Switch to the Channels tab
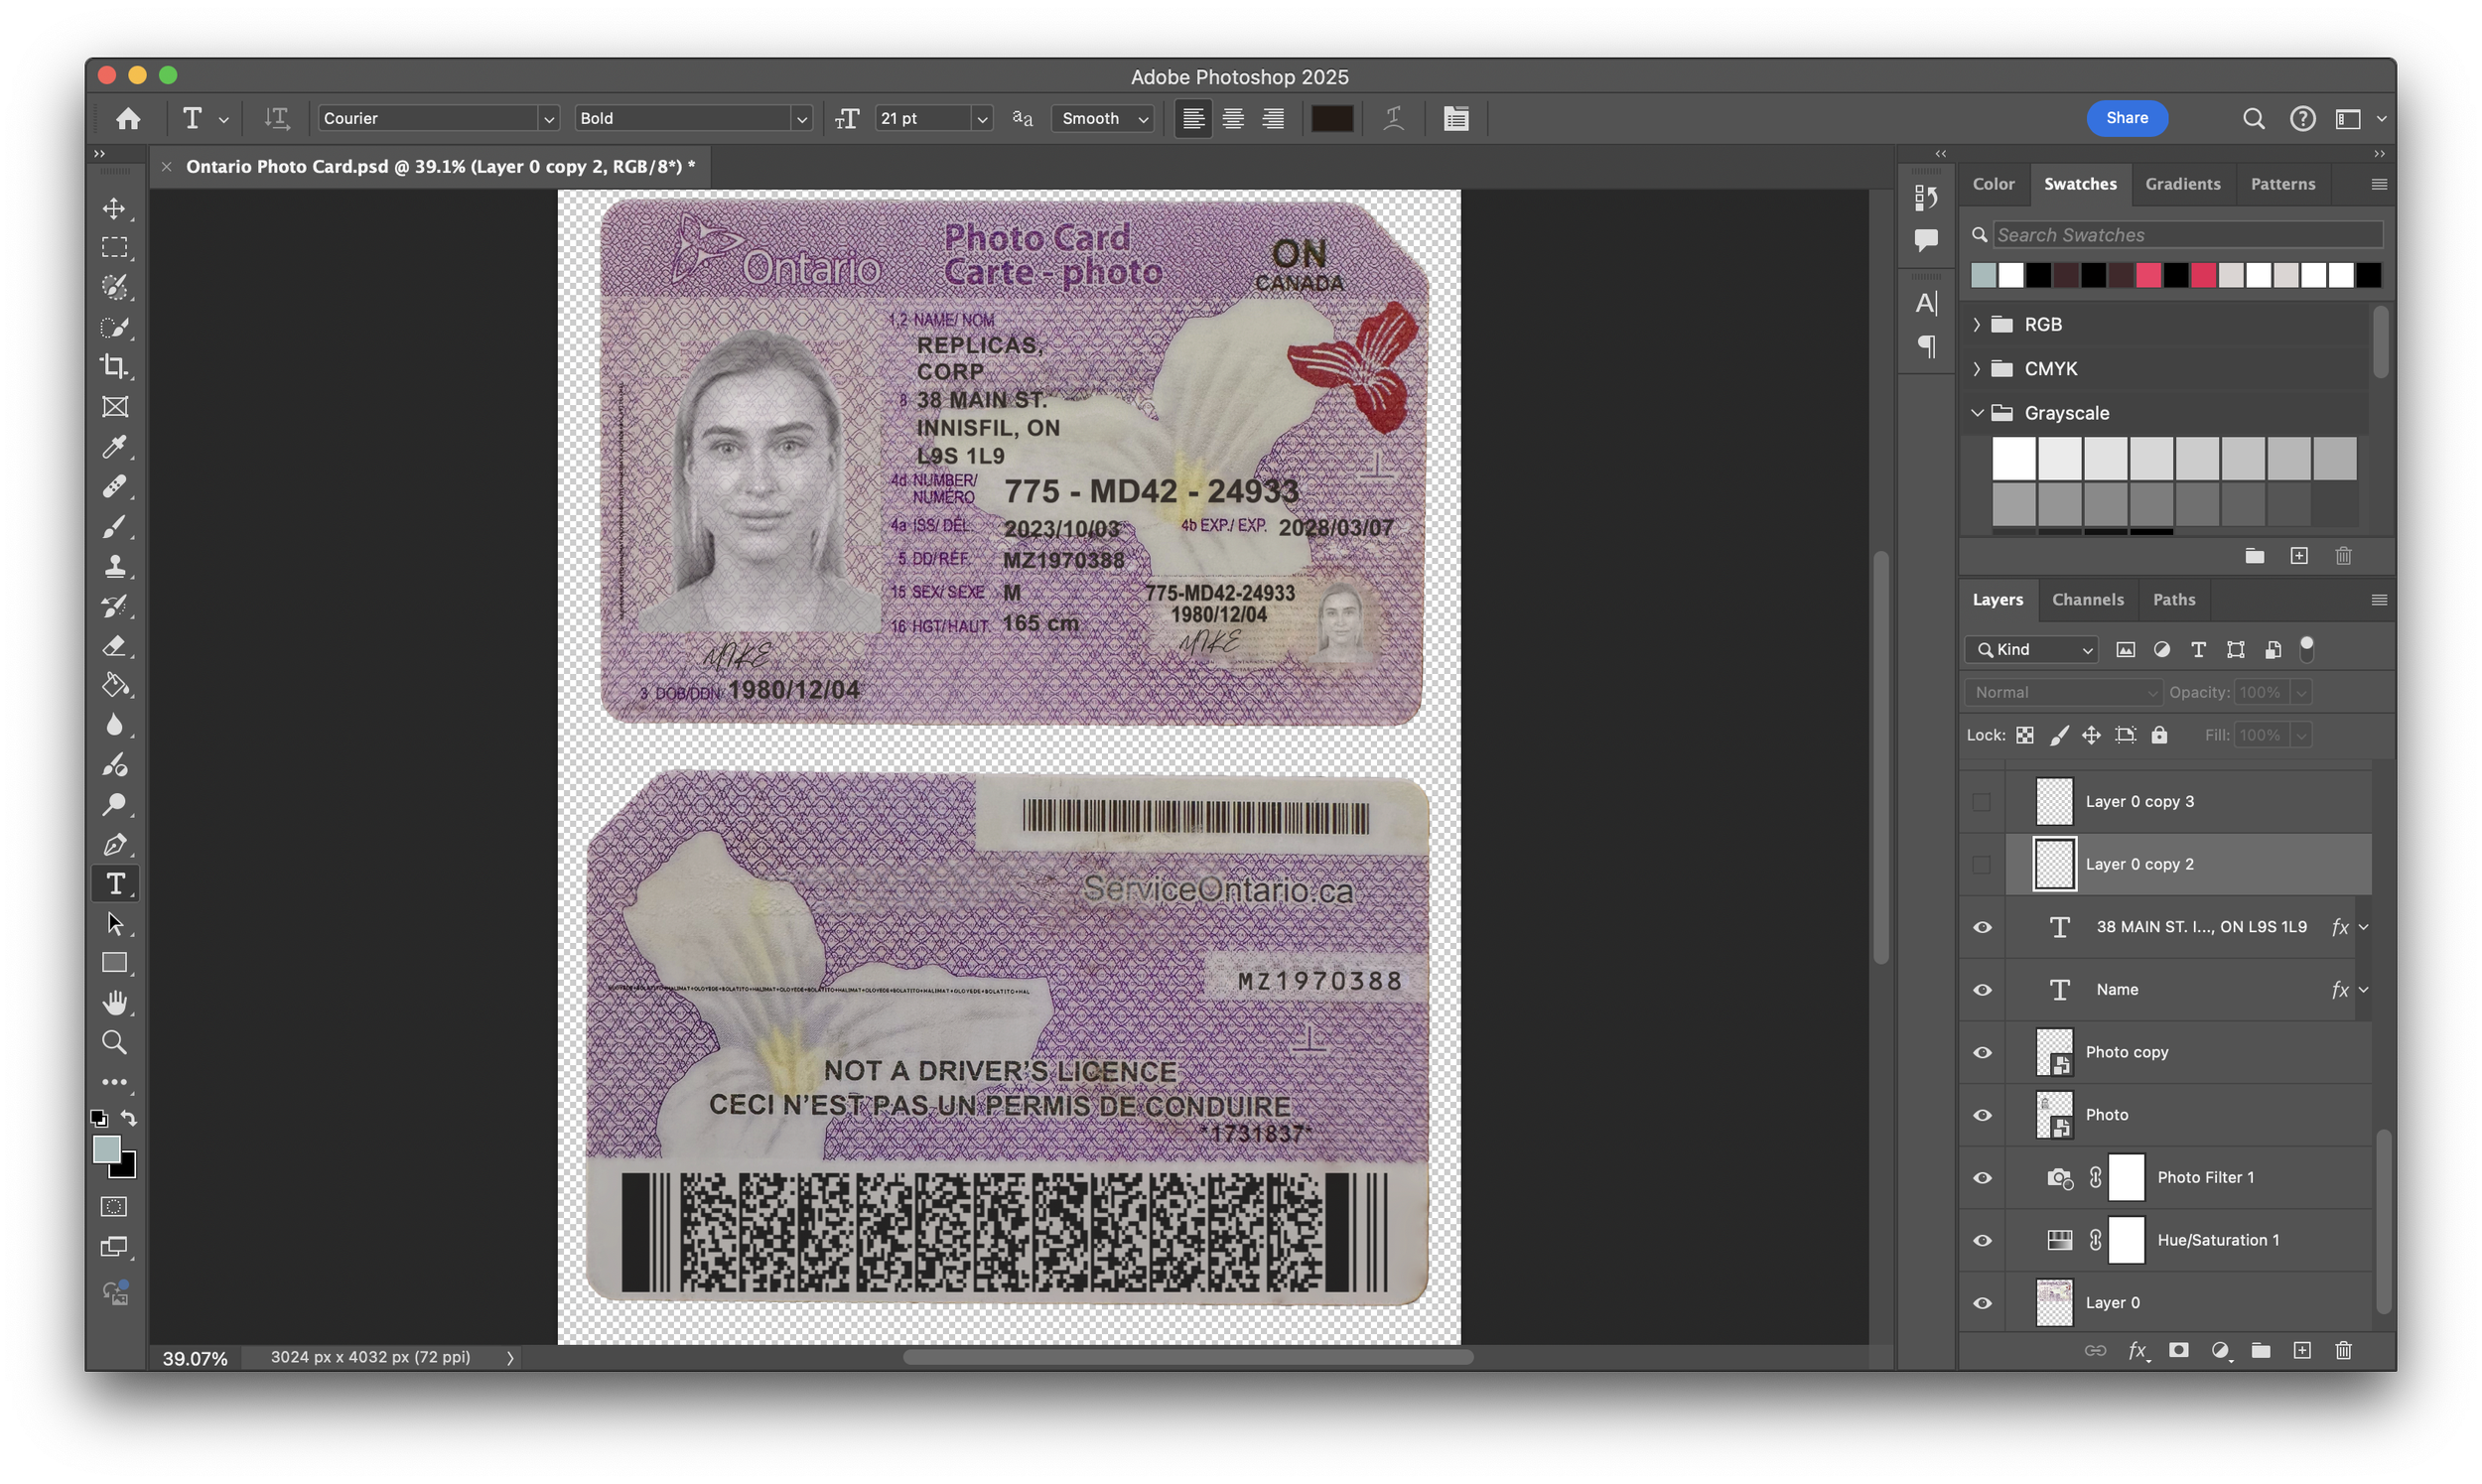 (2087, 600)
